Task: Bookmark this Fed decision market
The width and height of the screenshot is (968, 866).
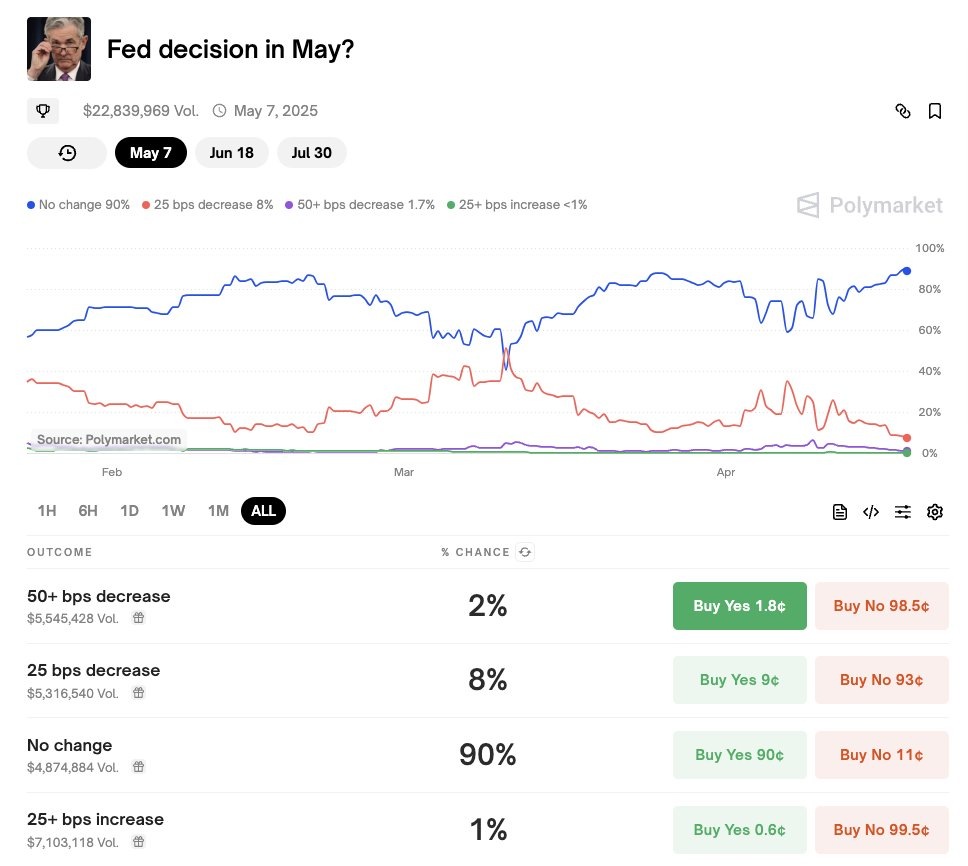Action: coord(935,111)
